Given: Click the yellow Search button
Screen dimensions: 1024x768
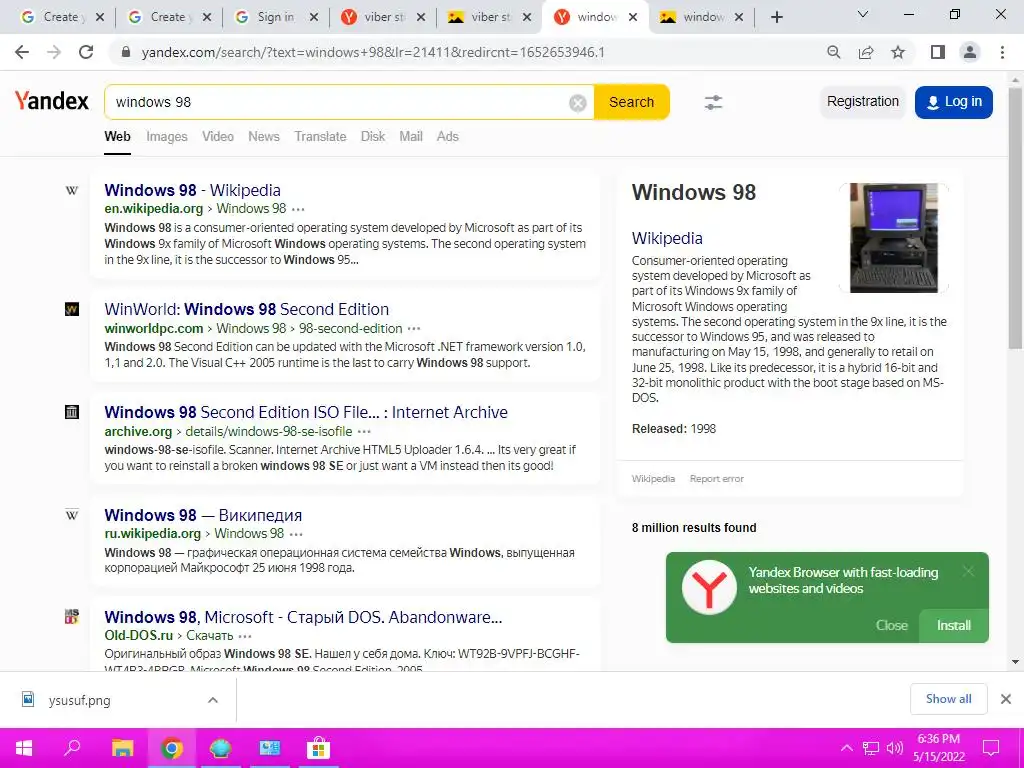Looking at the screenshot, I should (x=632, y=102).
